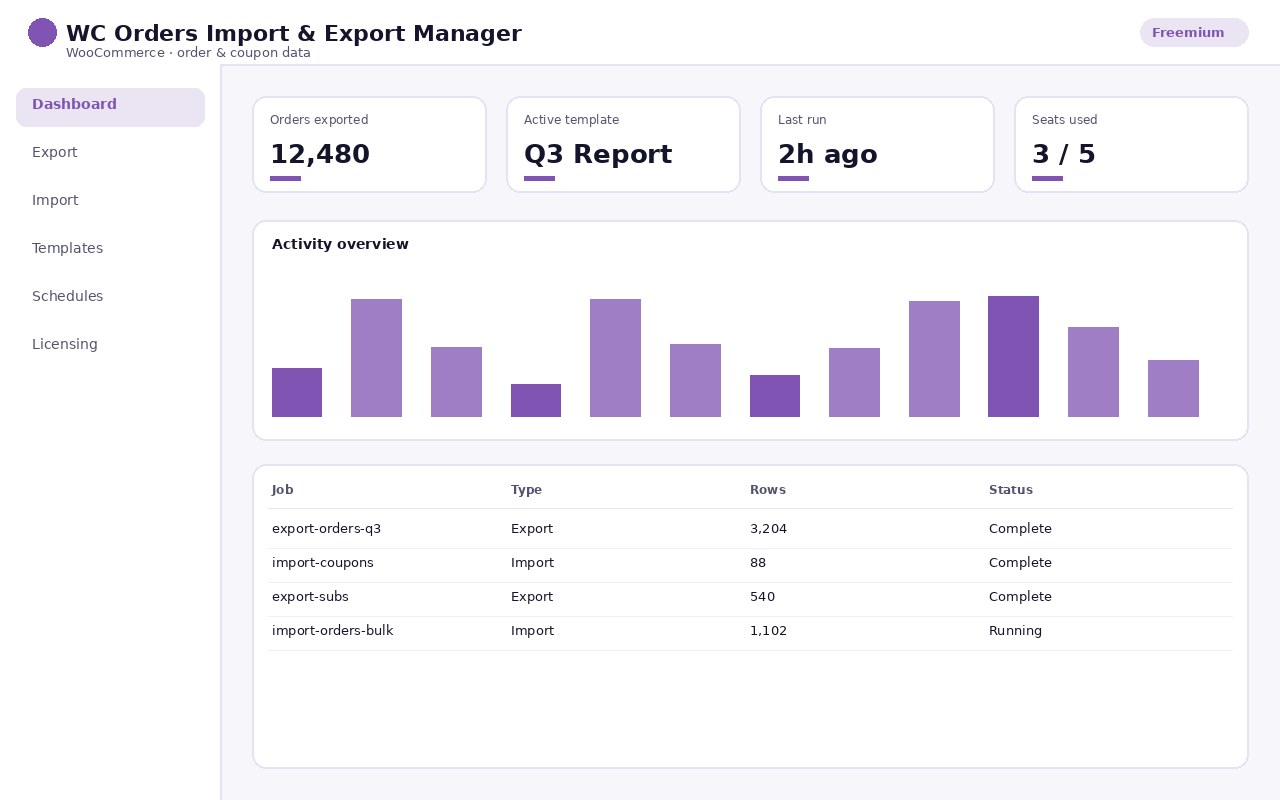Click the 3,204 rows value
This screenshot has height=800, width=1280.
coord(768,529)
